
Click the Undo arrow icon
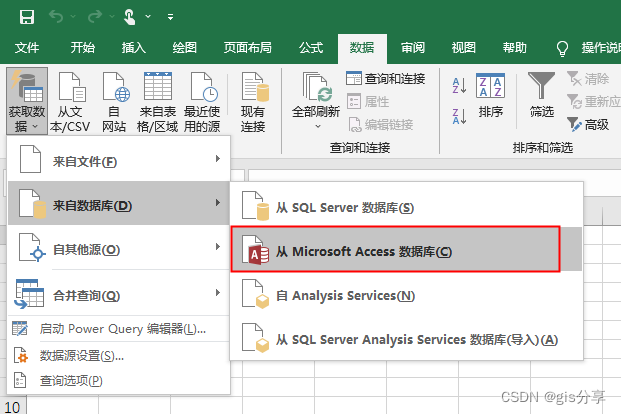coord(56,17)
